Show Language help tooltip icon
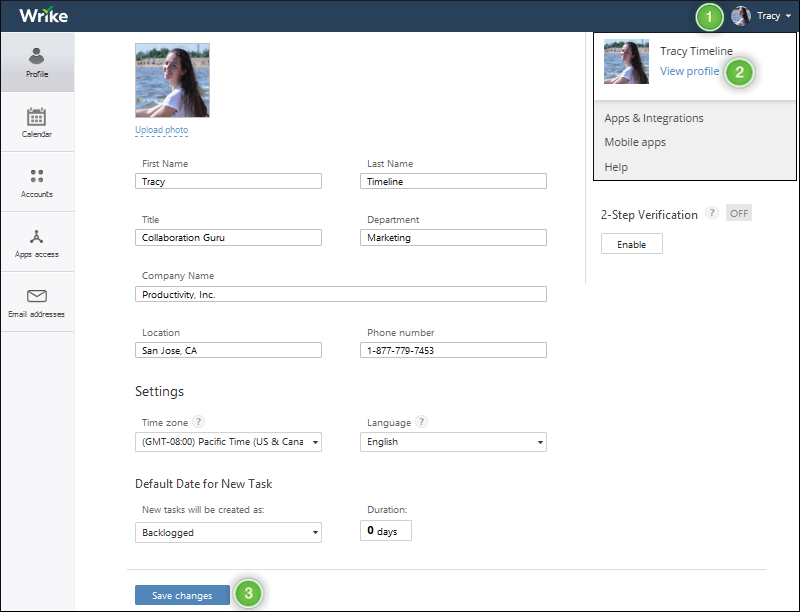The image size is (800, 612). [421, 422]
